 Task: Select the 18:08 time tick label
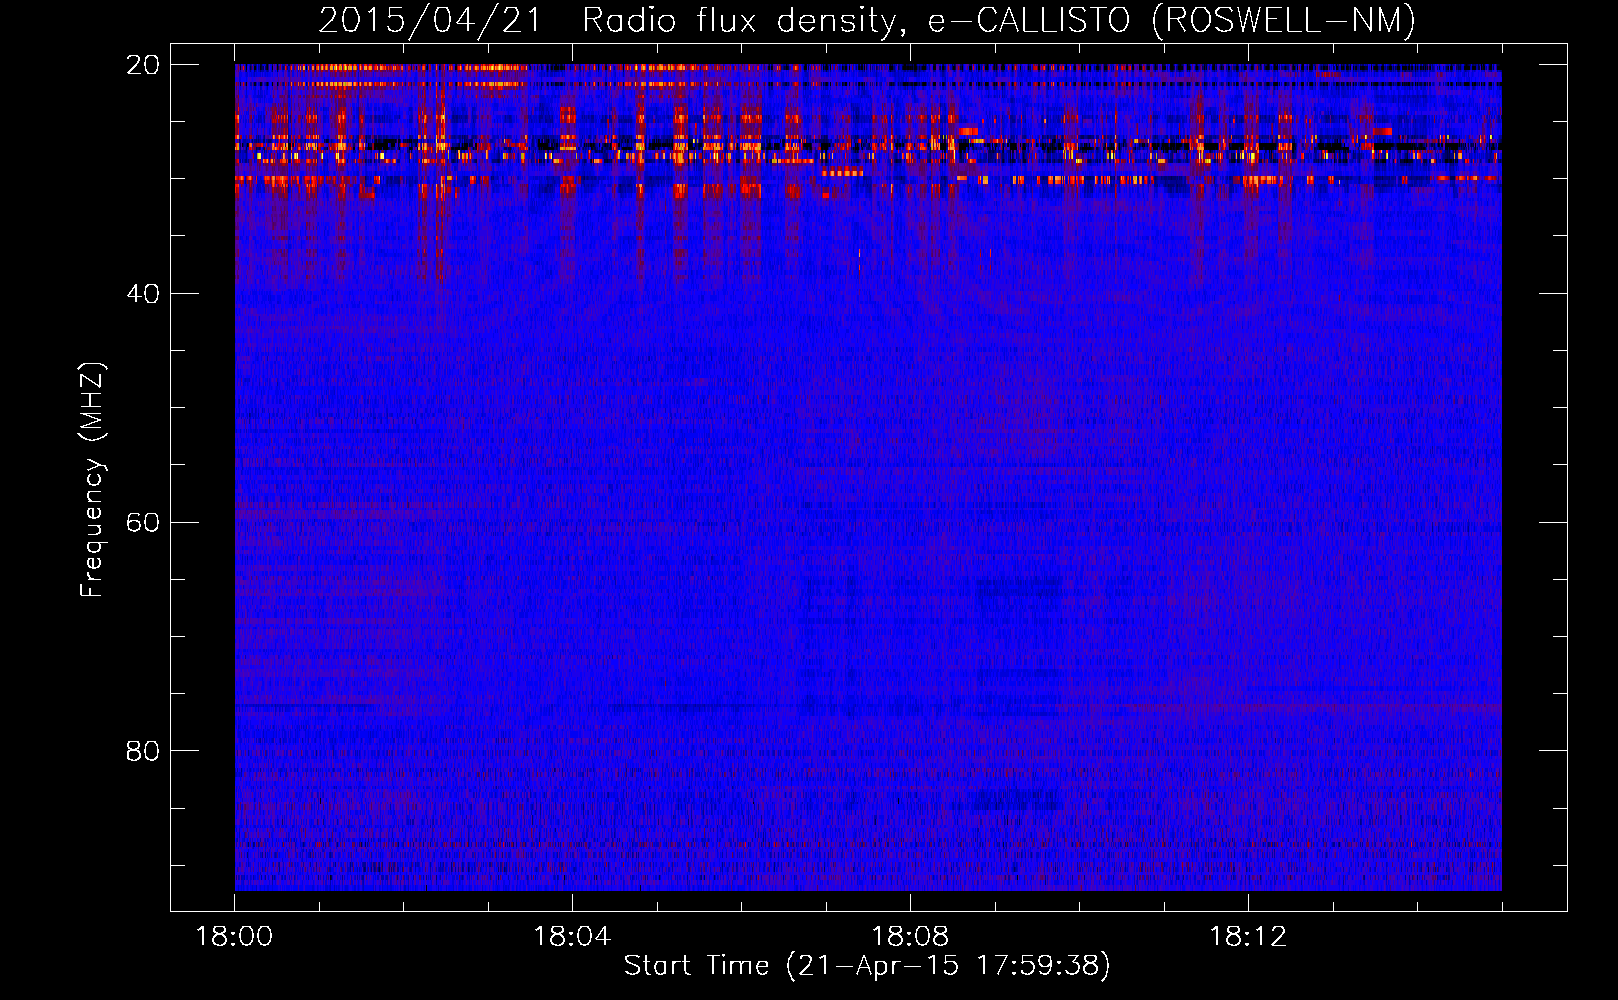point(910,937)
